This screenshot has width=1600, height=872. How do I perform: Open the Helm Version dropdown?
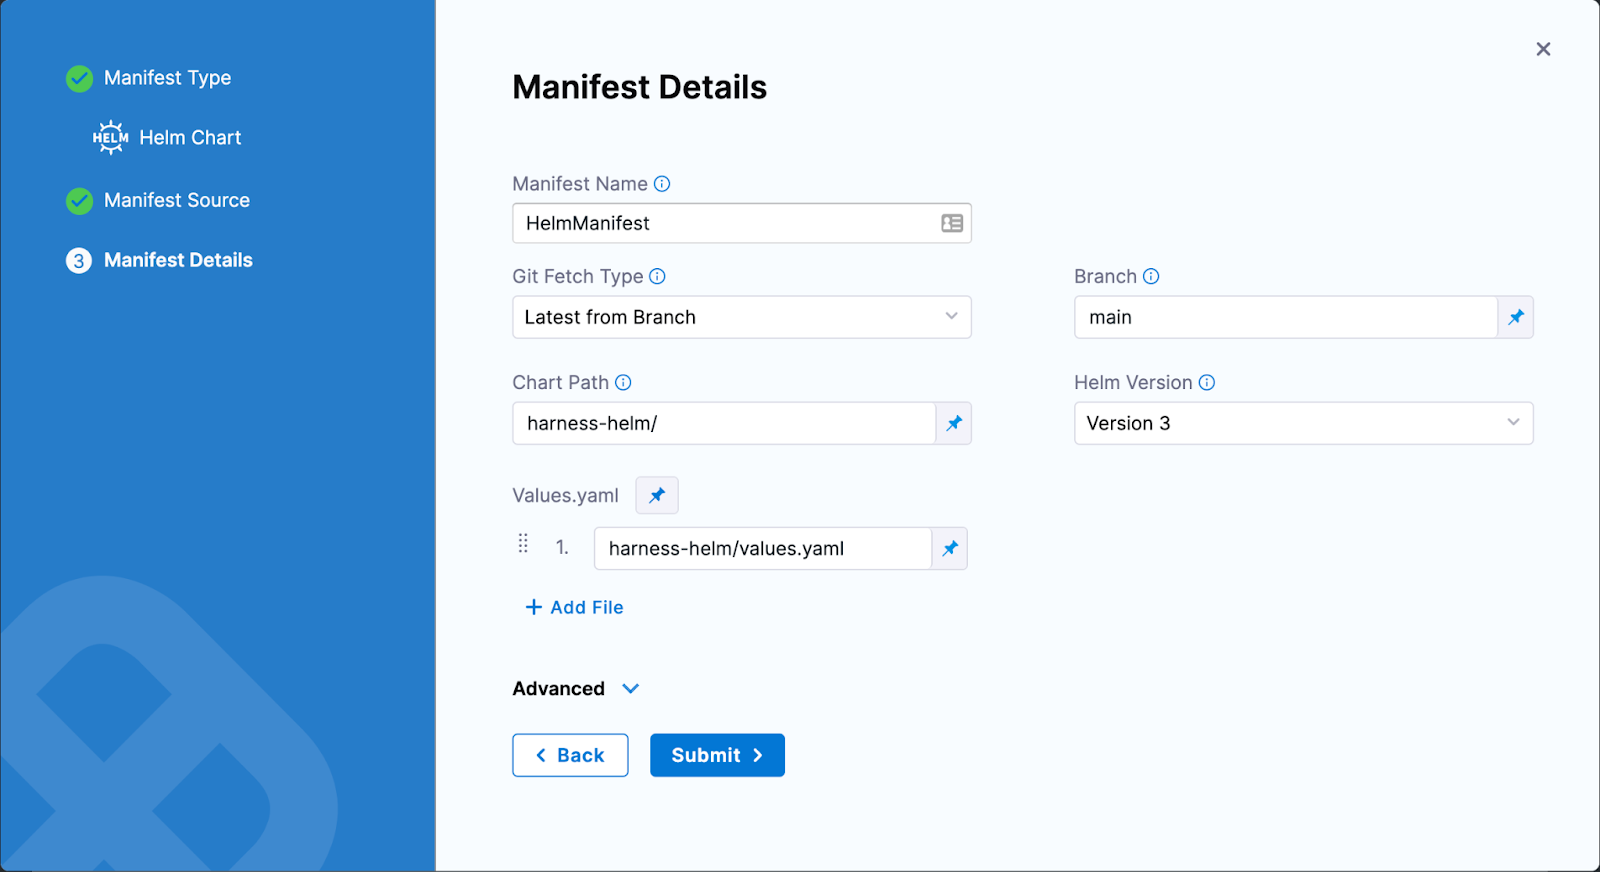pos(1304,423)
